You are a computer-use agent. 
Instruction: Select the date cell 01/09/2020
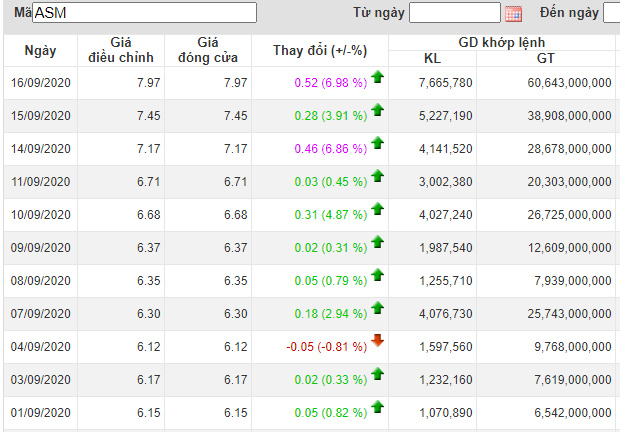click(41, 413)
